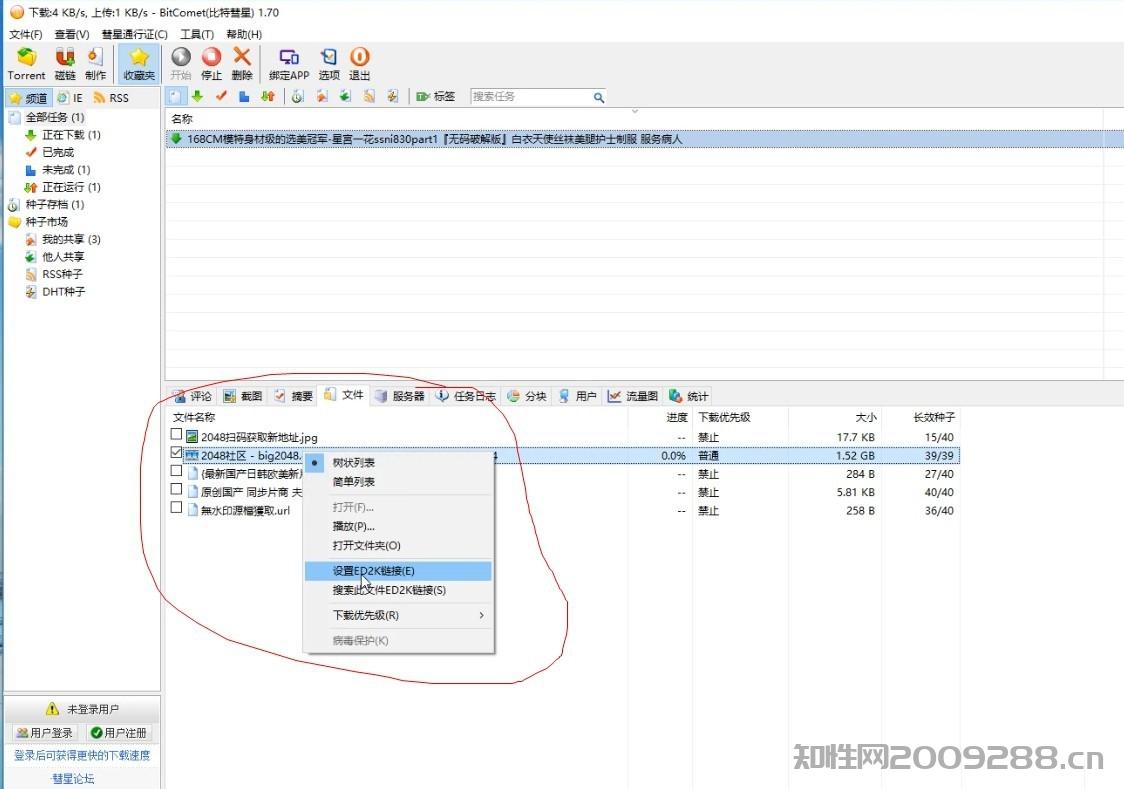Image resolution: width=1124 pixels, height=789 pixels.
Task: Open the 彗星论坛 forum link
Action: [x=73, y=778]
